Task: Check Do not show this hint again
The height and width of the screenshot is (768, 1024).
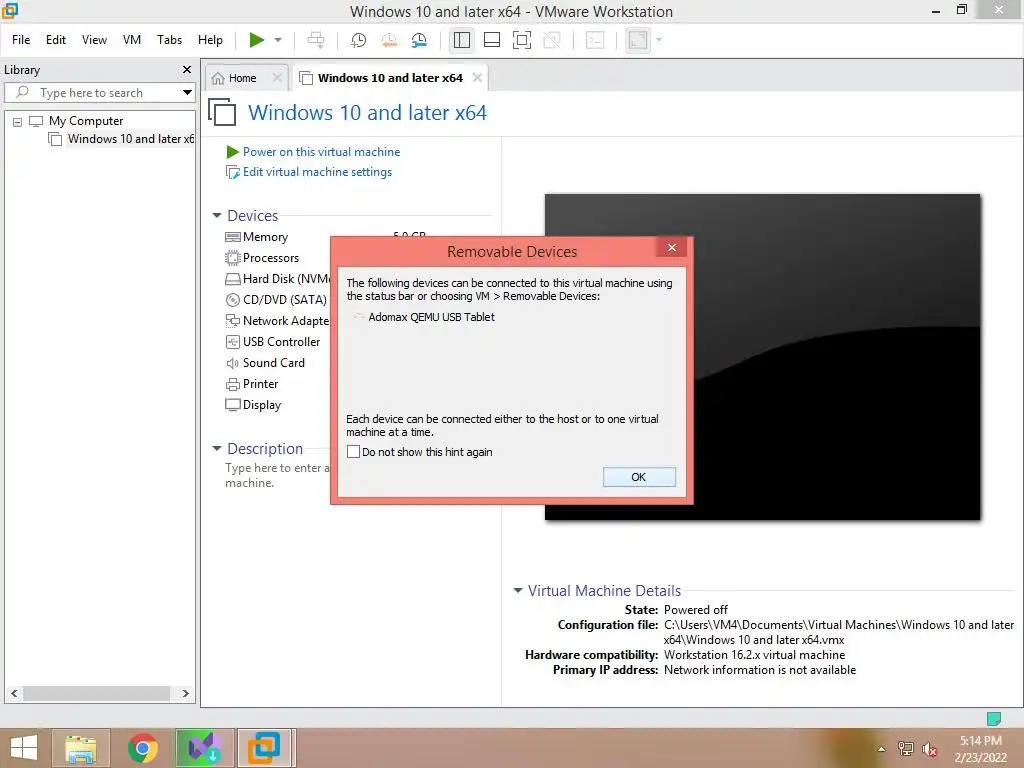Action: pos(353,452)
